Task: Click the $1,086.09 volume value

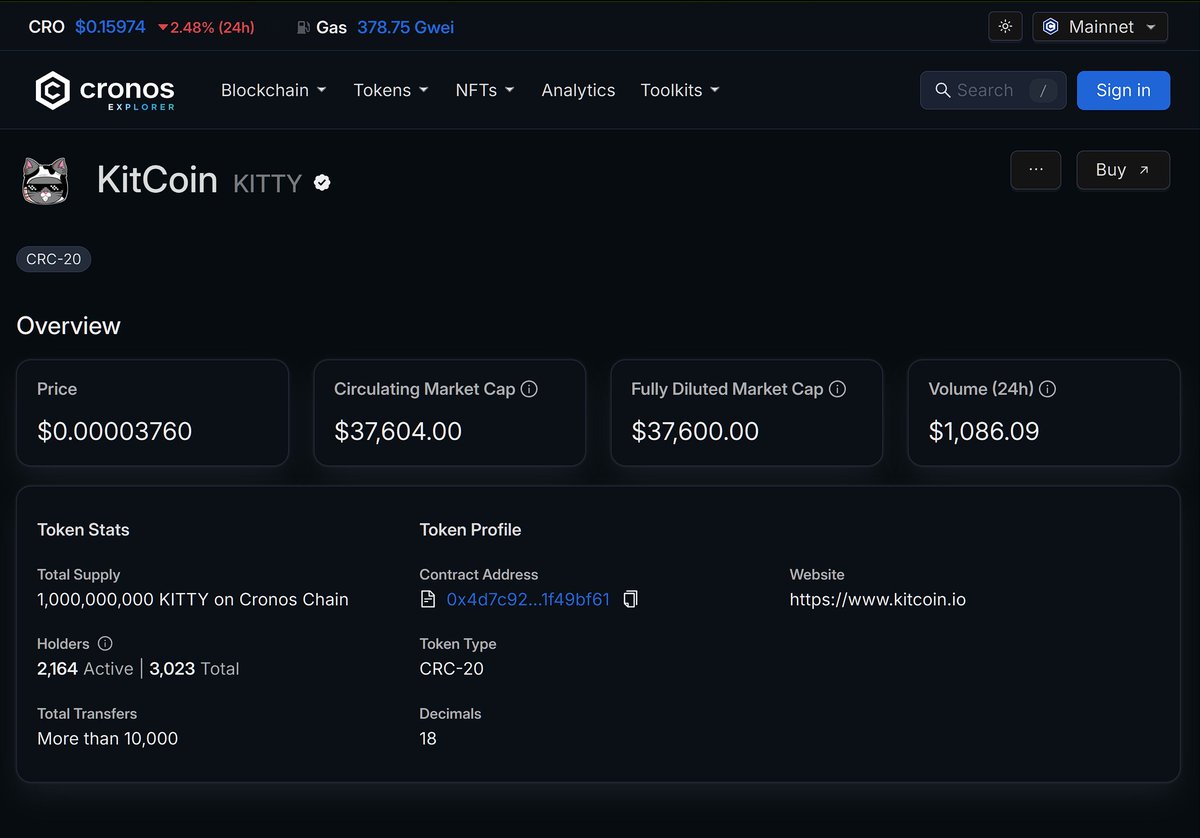Action: (x=984, y=432)
